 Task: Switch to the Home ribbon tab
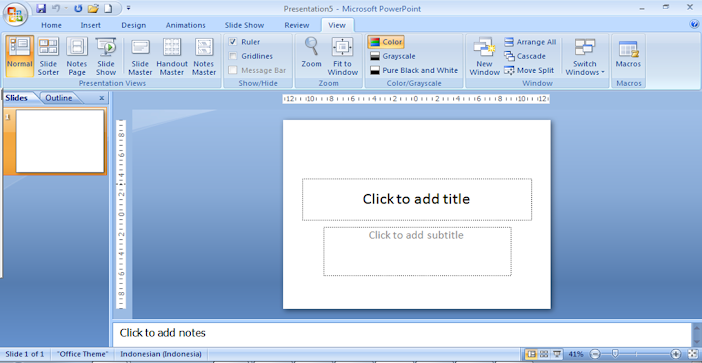coord(51,25)
